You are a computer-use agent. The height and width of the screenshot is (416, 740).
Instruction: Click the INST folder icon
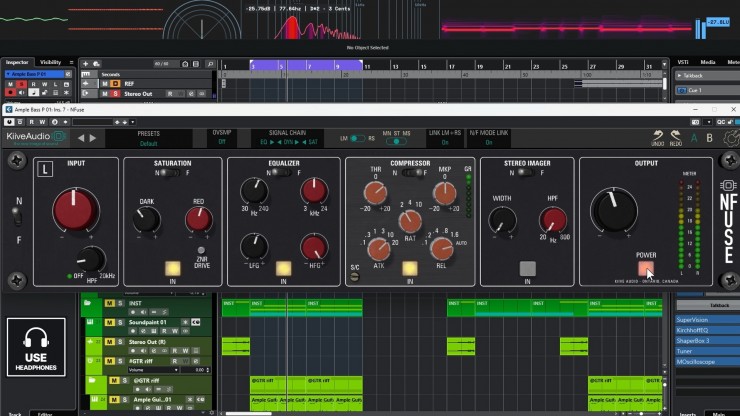[x=87, y=303]
